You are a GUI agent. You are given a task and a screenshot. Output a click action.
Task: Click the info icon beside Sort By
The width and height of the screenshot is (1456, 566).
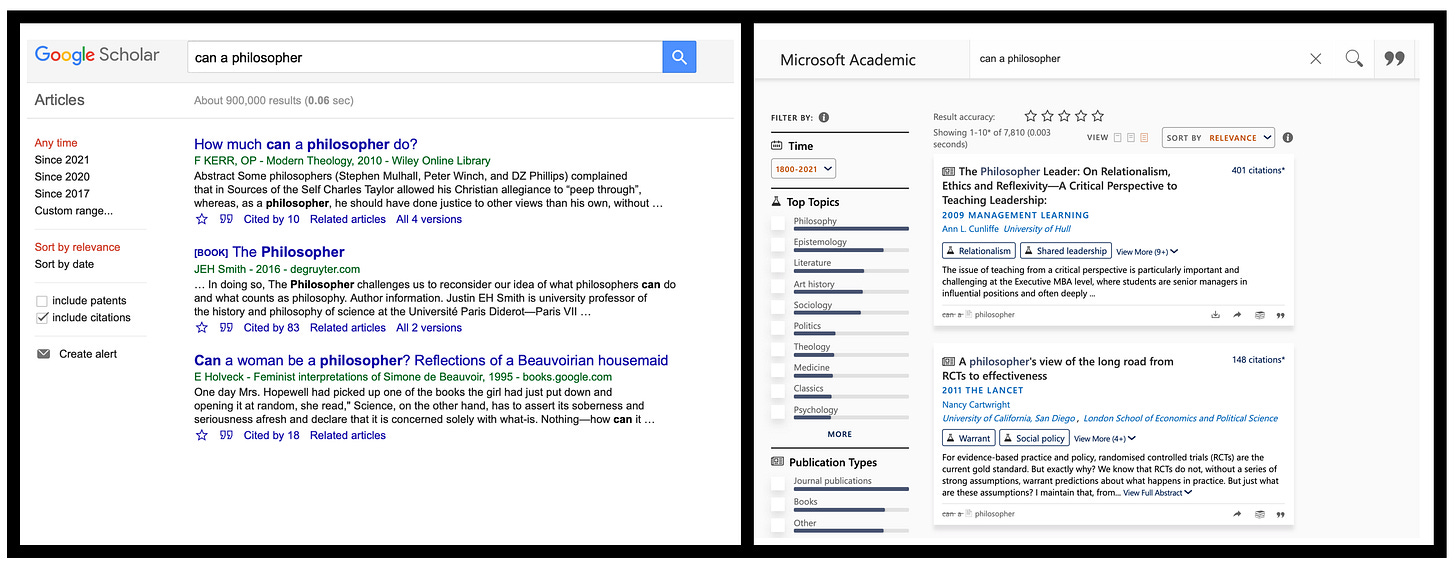(x=1288, y=138)
